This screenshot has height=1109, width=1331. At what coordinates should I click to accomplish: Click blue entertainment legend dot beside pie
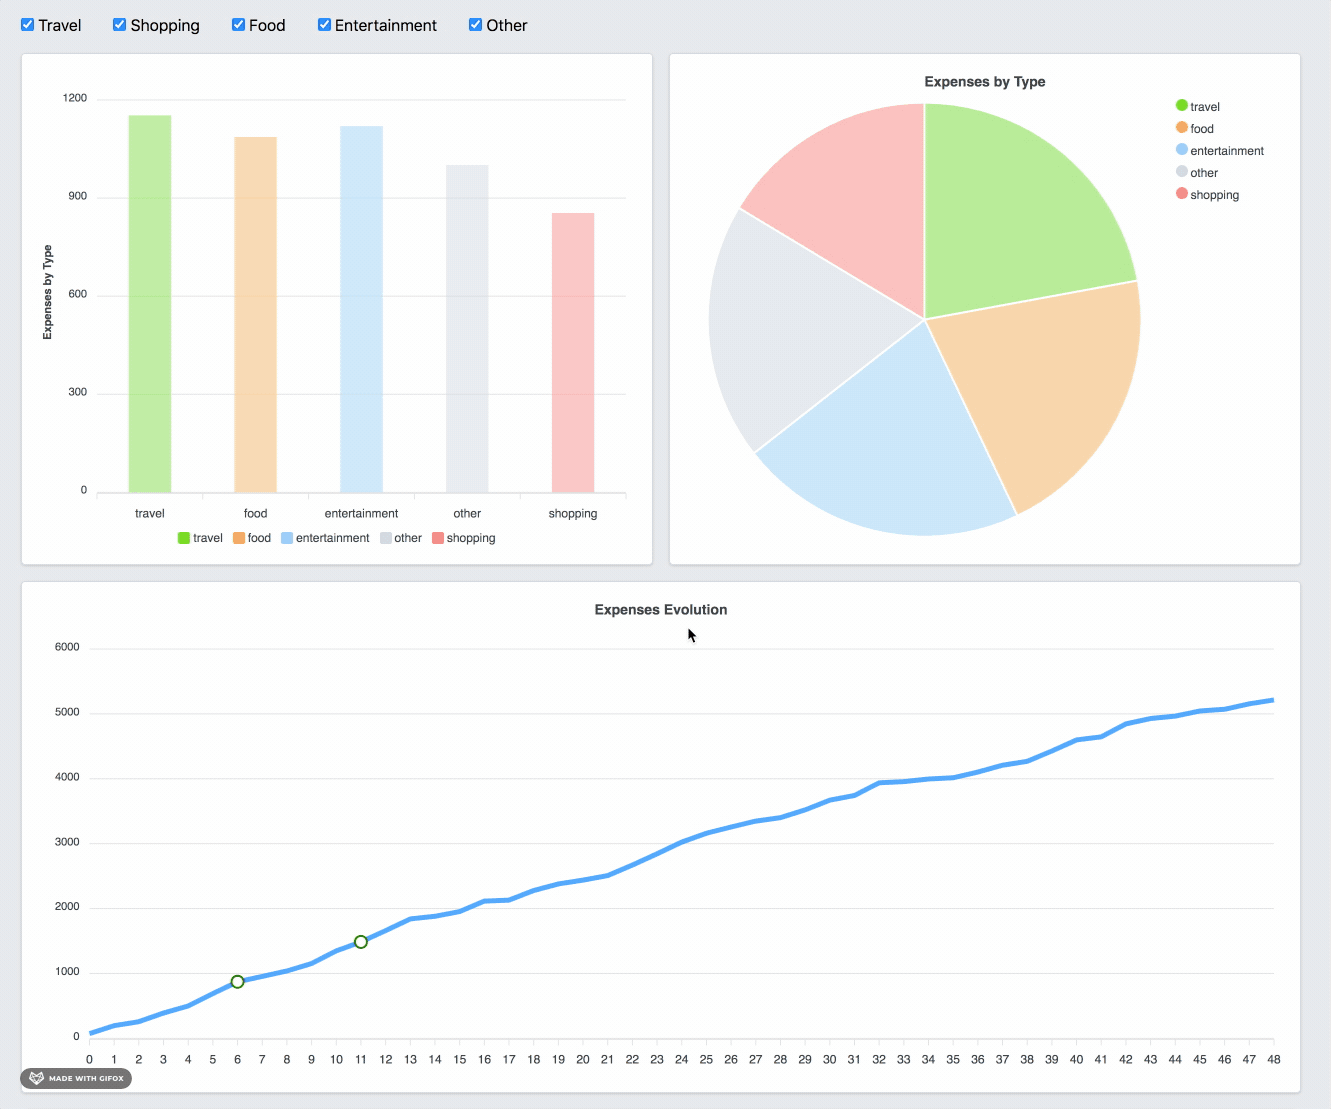[x=1182, y=150]
